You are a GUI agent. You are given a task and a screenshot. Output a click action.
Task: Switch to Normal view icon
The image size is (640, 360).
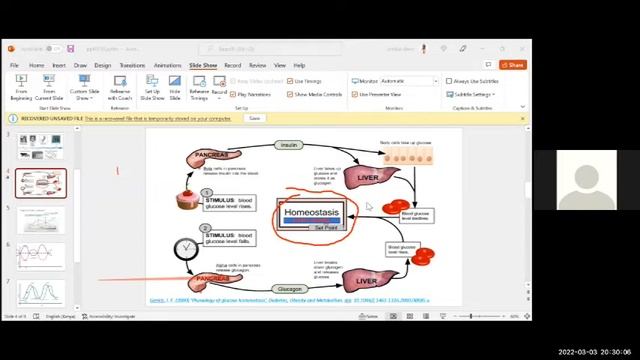coord(393,316)
